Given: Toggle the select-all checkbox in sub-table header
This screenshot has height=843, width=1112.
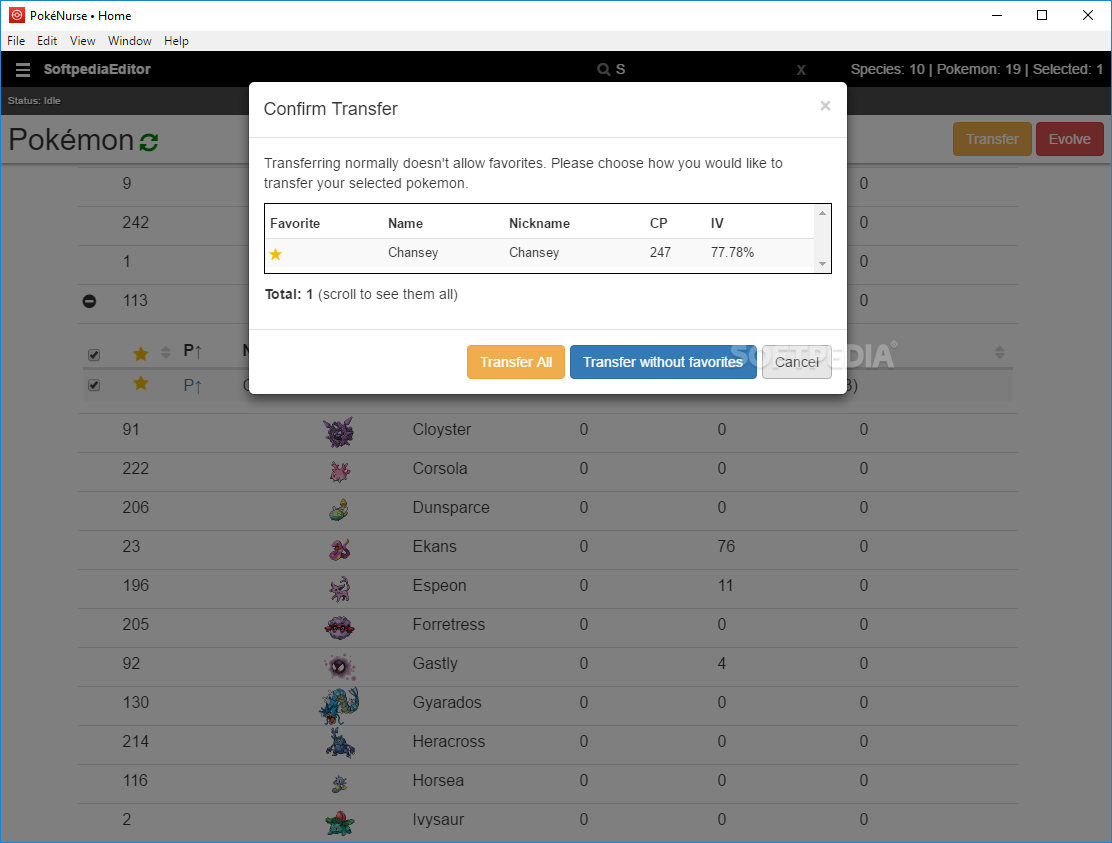Looking at the screenshot, I should point(94,354).
